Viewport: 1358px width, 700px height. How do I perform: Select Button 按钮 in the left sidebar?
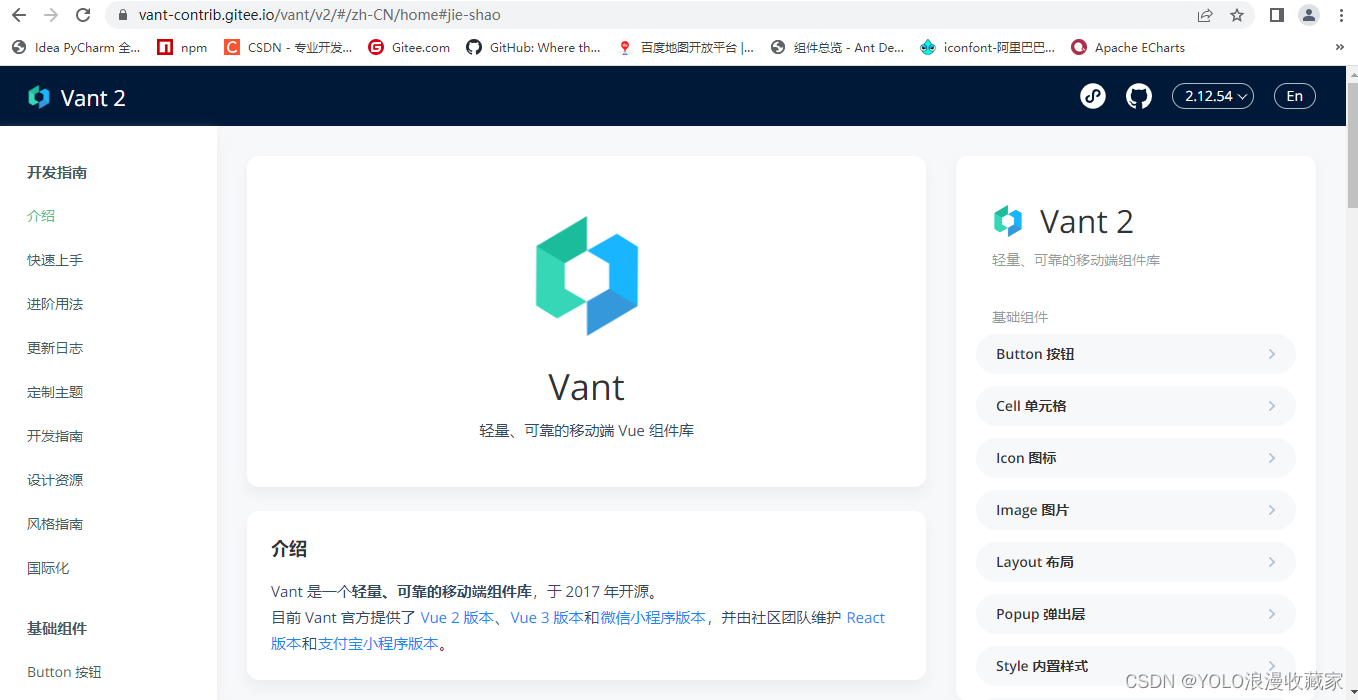click(x=64, y=672)
